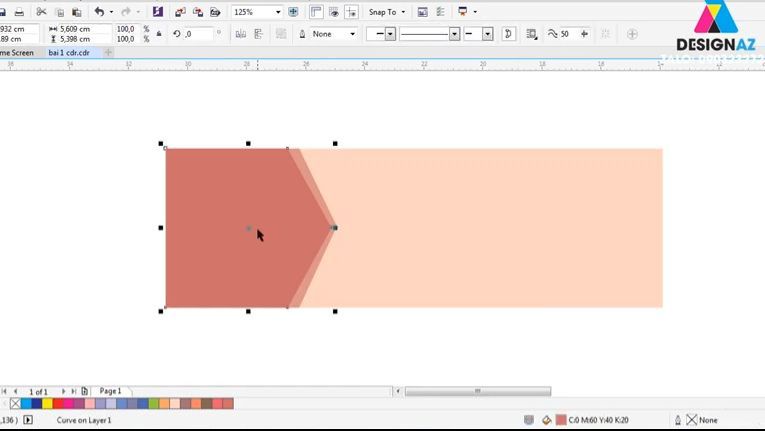Click the Print icon in toolbar
The height and width of the screenshot is (431, 765).
17,12
